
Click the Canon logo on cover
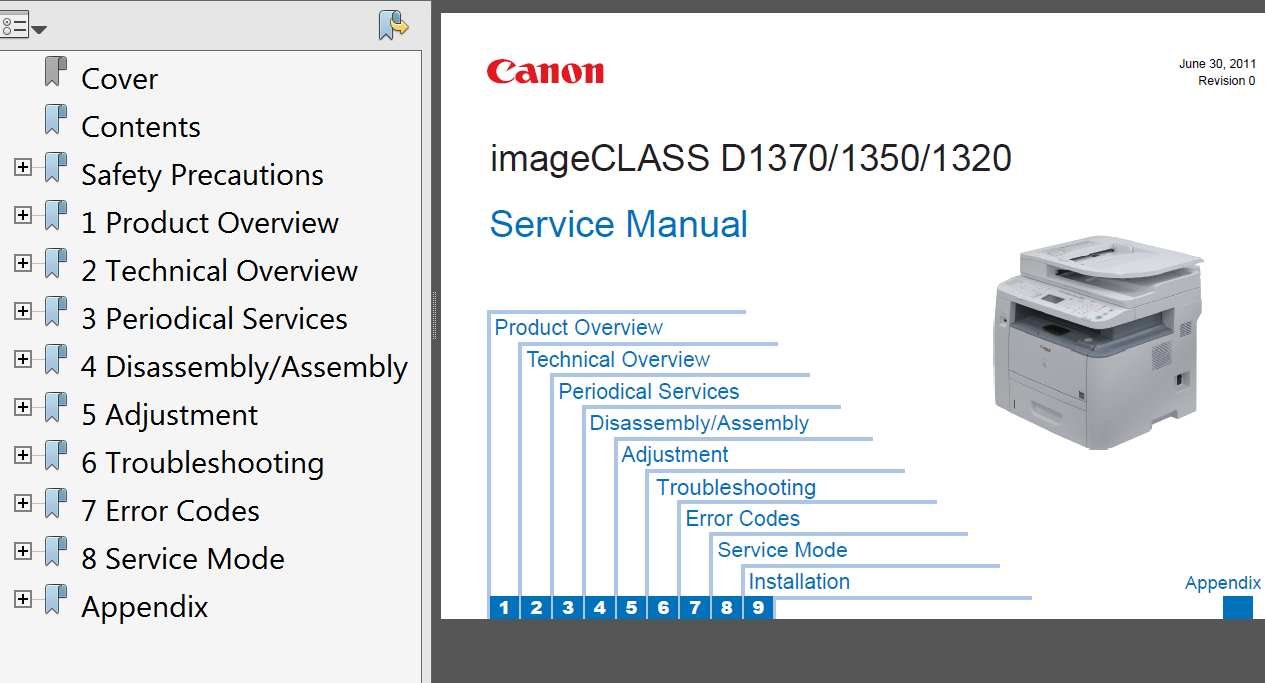point(546,71)
